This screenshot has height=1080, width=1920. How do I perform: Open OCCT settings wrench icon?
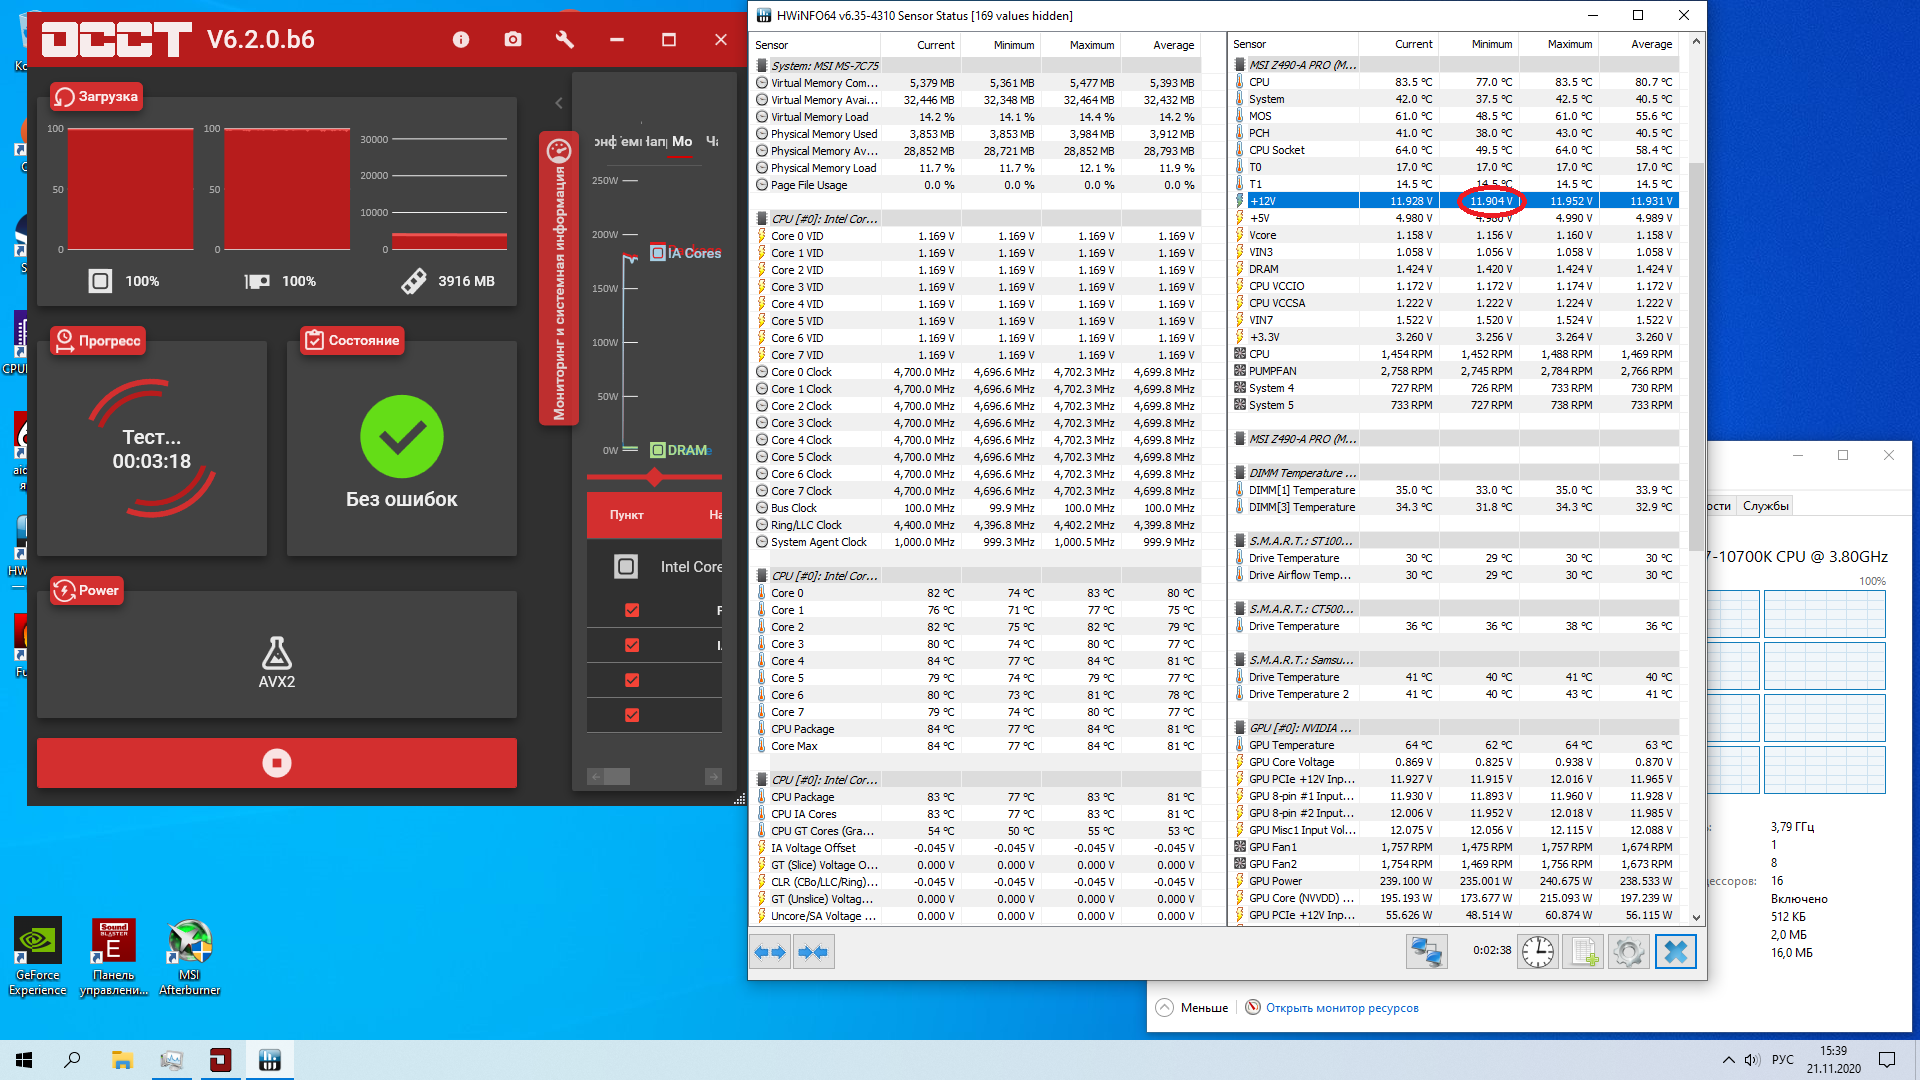565,40
